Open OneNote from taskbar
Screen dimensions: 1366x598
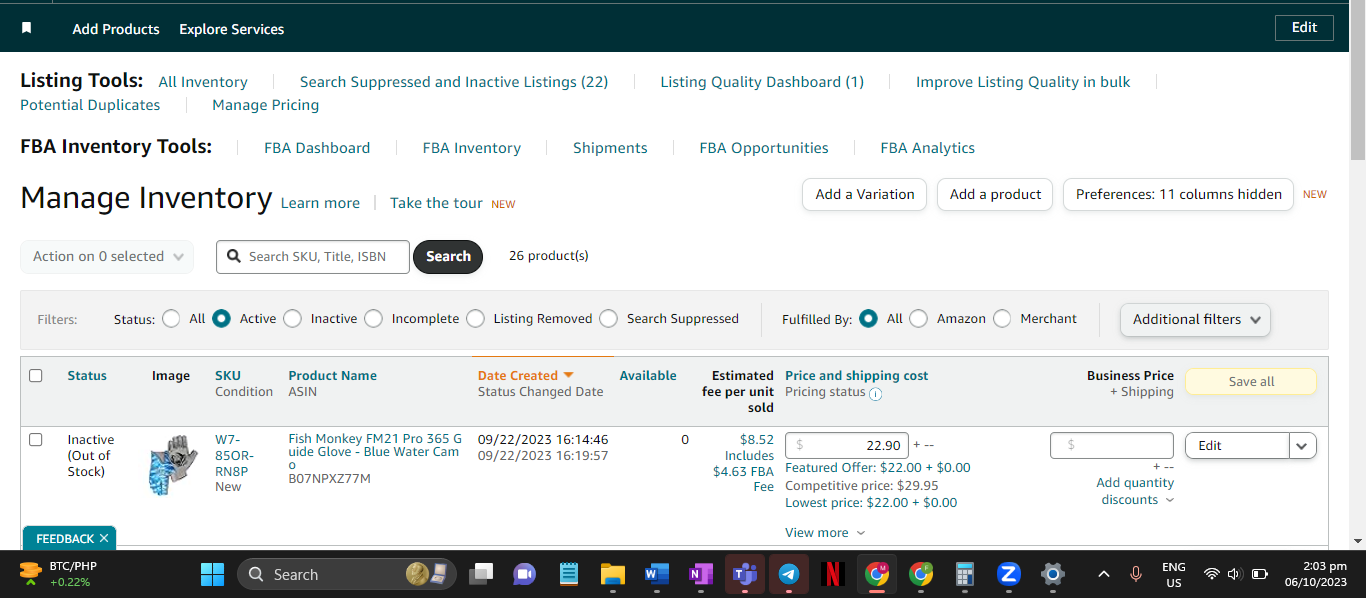(x=700, y=574)
